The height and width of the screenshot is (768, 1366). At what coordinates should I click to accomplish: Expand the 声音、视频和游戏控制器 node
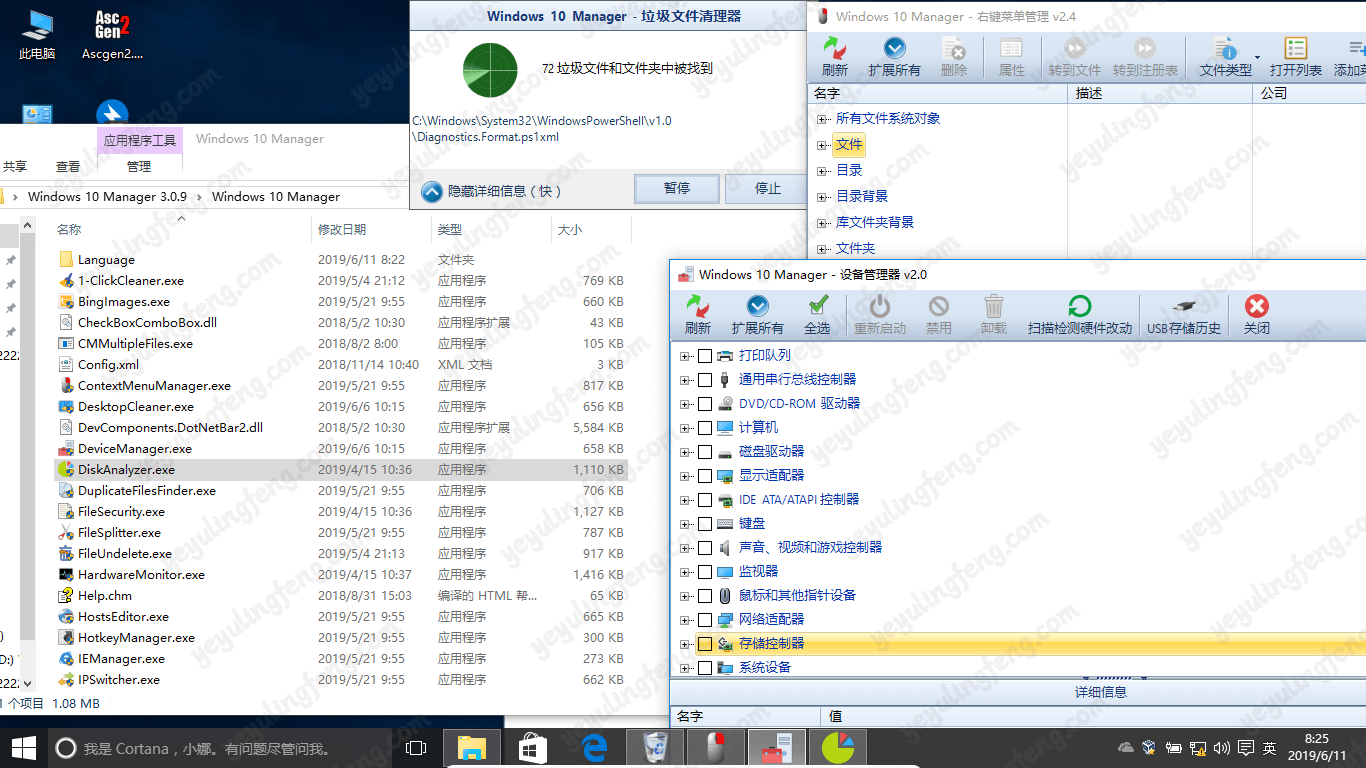click(685, 548)
